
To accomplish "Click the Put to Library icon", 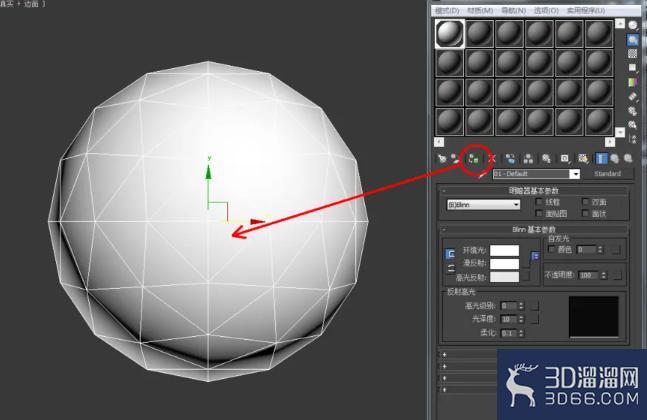I will click(x=546, y=158).
